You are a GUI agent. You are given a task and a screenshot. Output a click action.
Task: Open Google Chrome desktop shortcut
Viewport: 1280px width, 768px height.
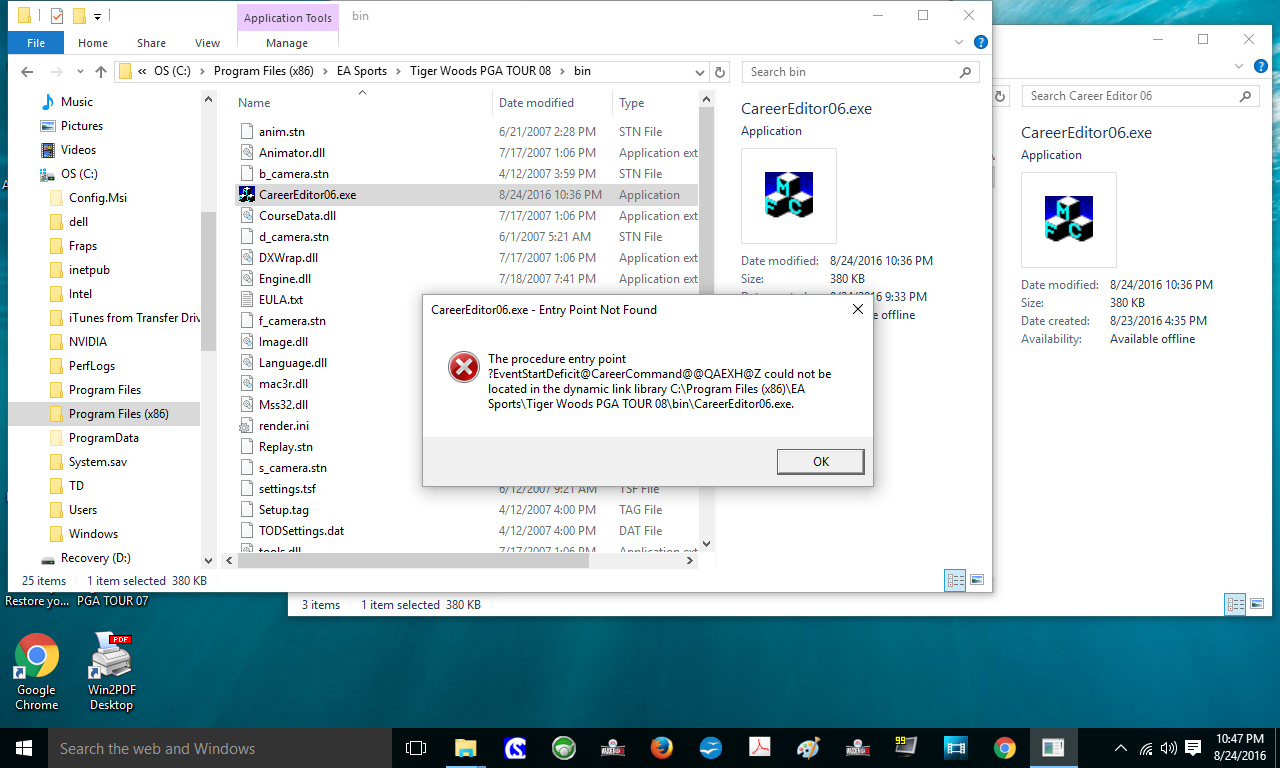coord(36,672)
